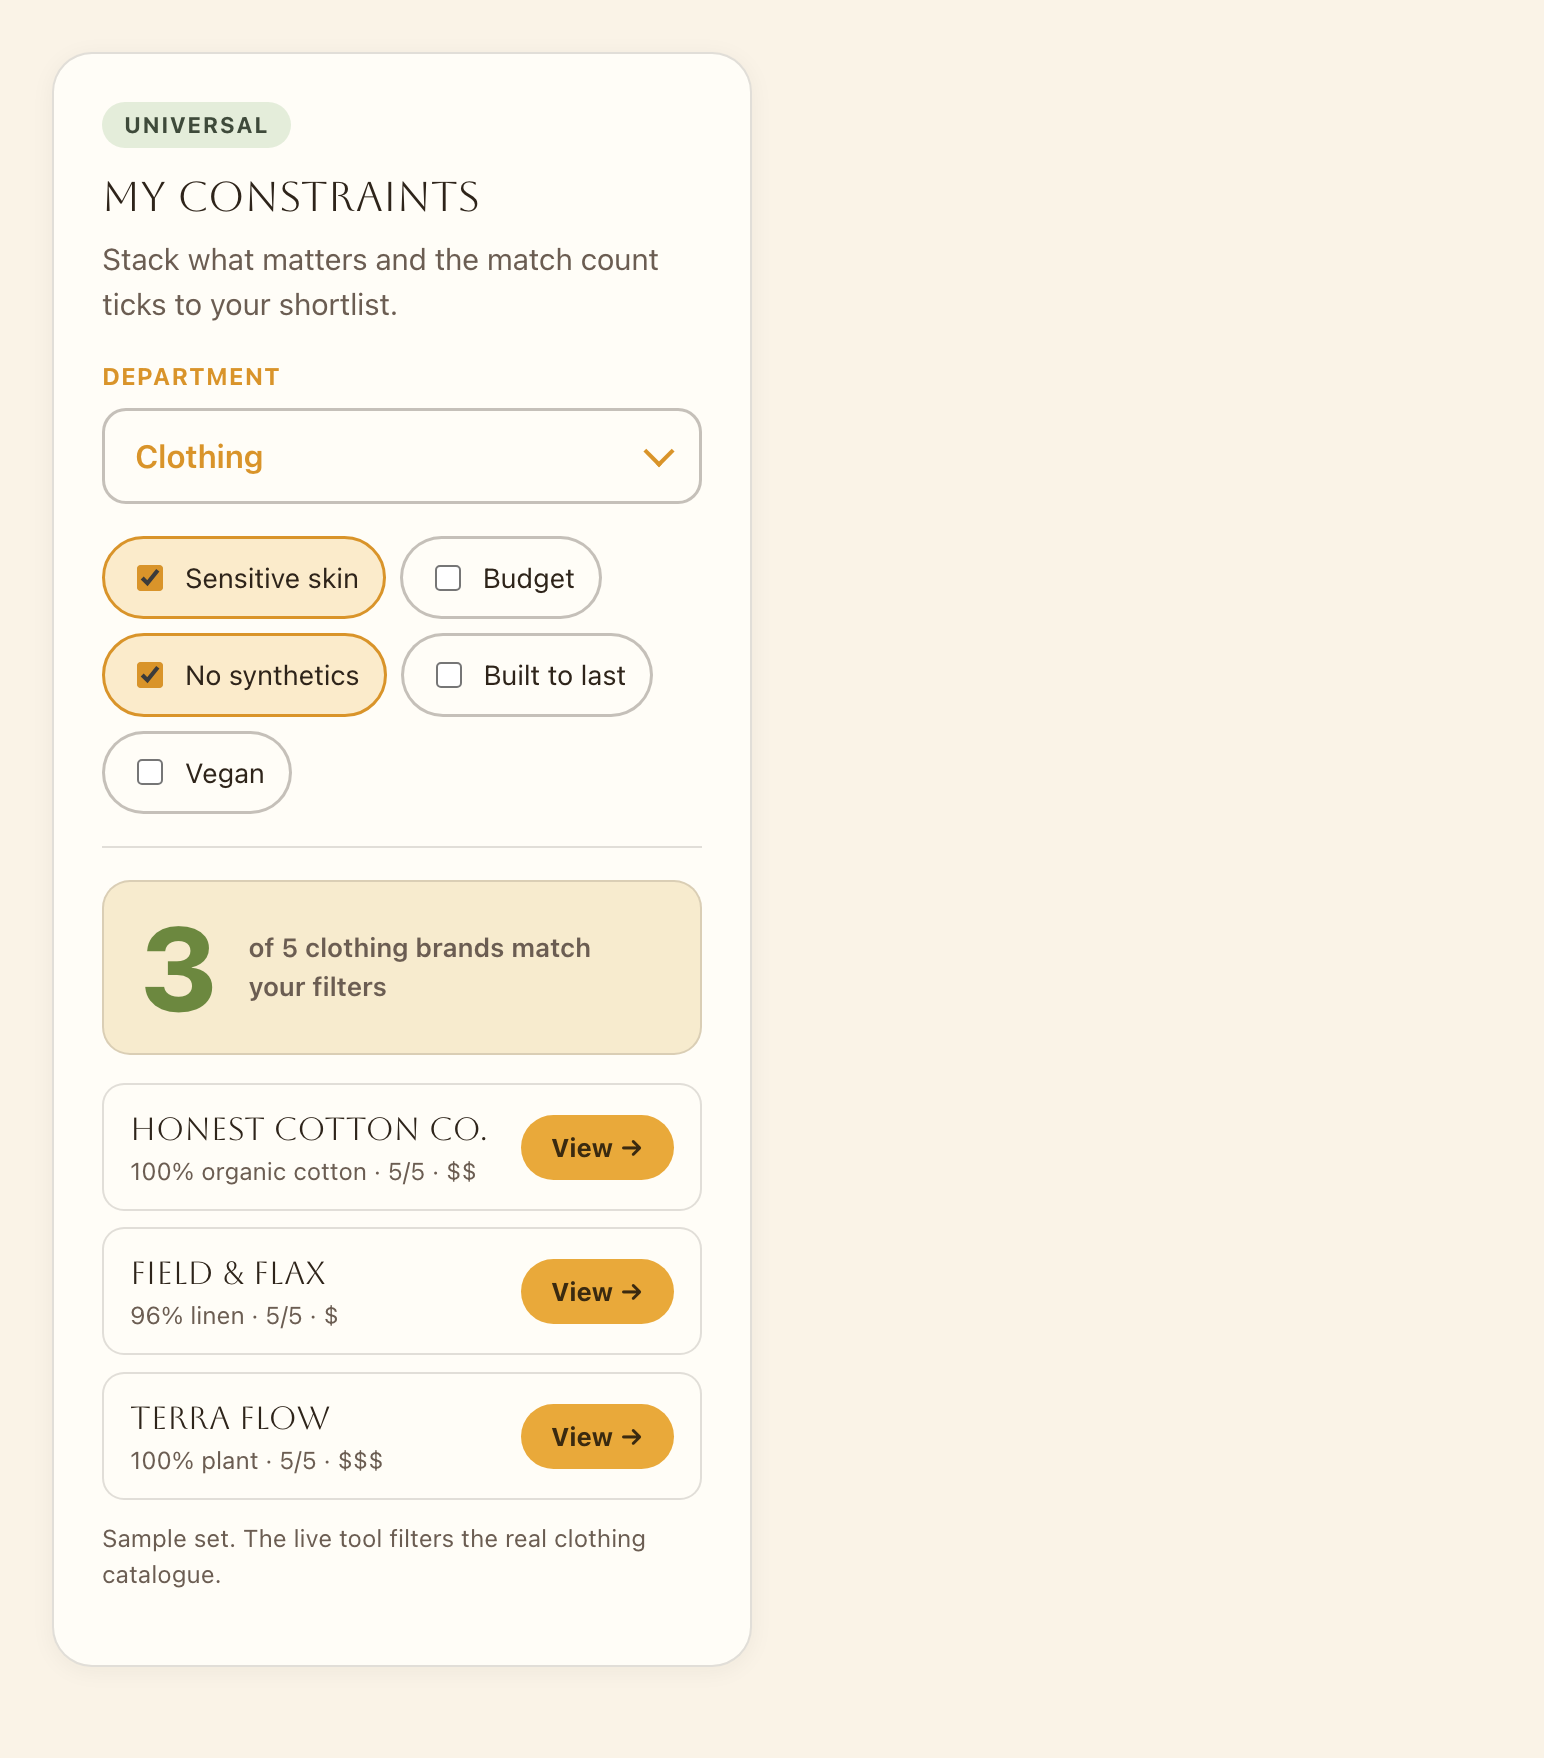Open Terra Flow via its View button
This screenshot has width=1544, height=1758.
pos(597,1436)
